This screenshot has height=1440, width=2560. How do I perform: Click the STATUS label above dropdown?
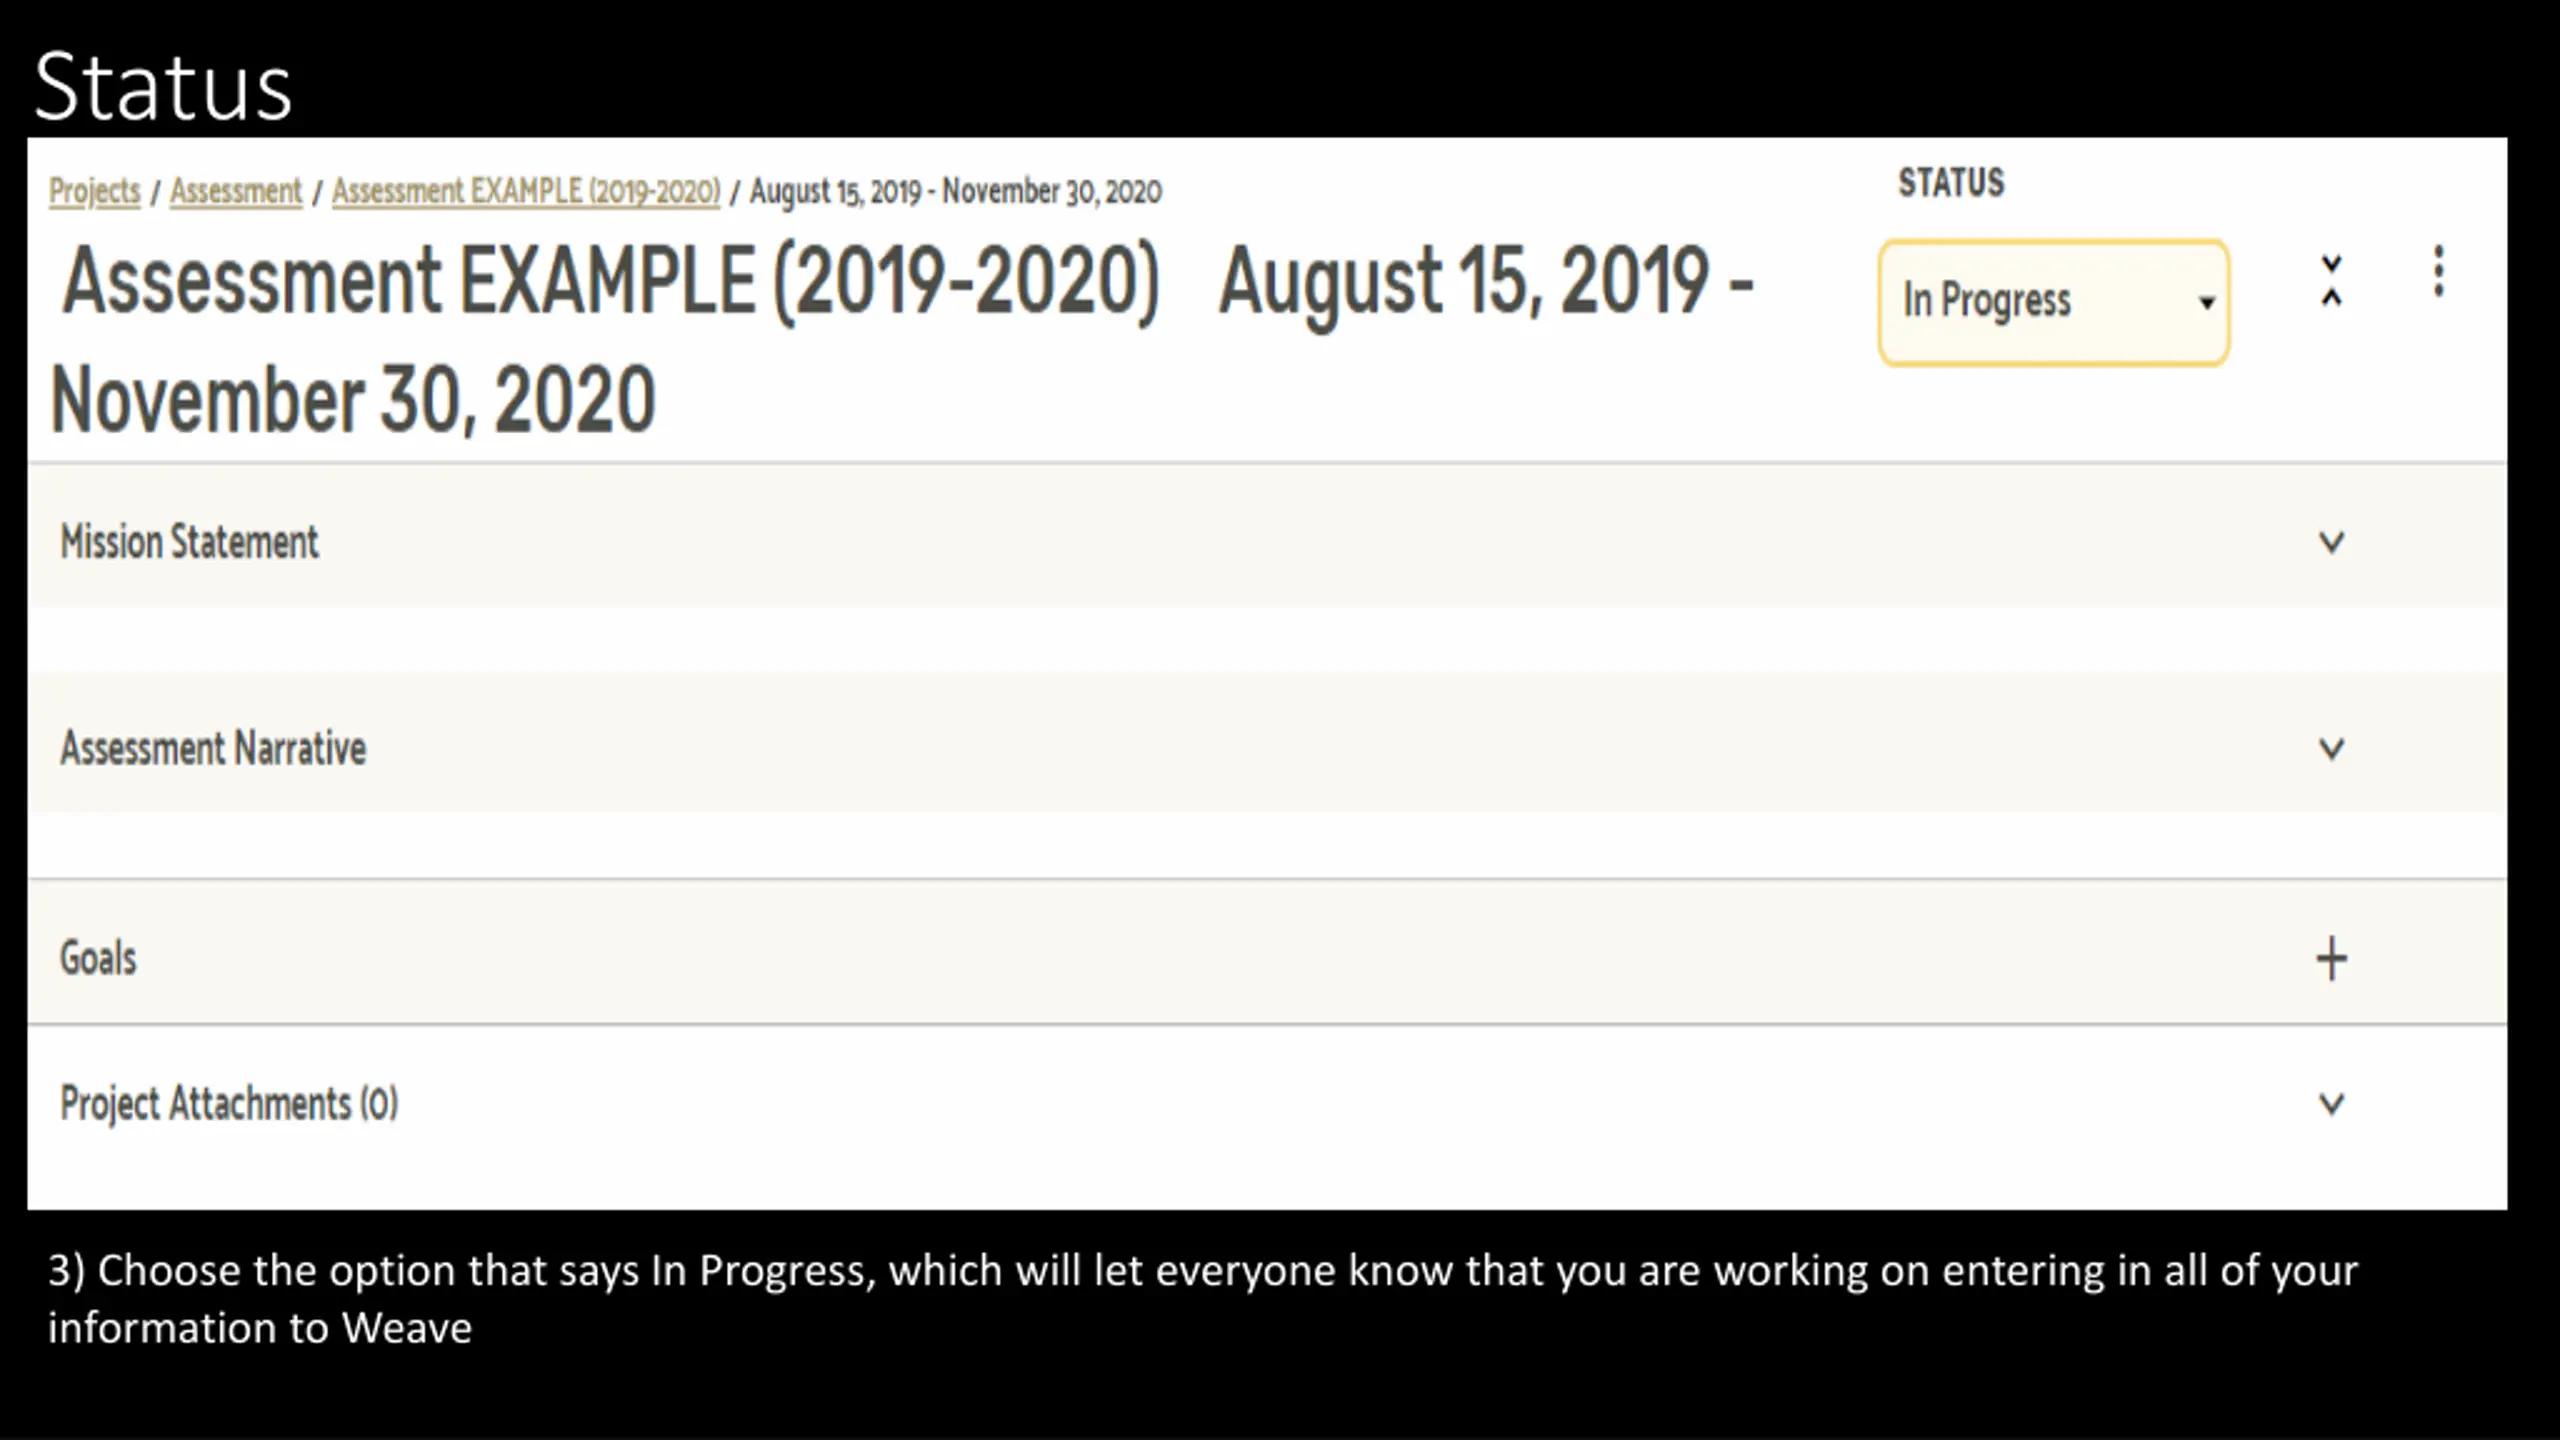1951,183
